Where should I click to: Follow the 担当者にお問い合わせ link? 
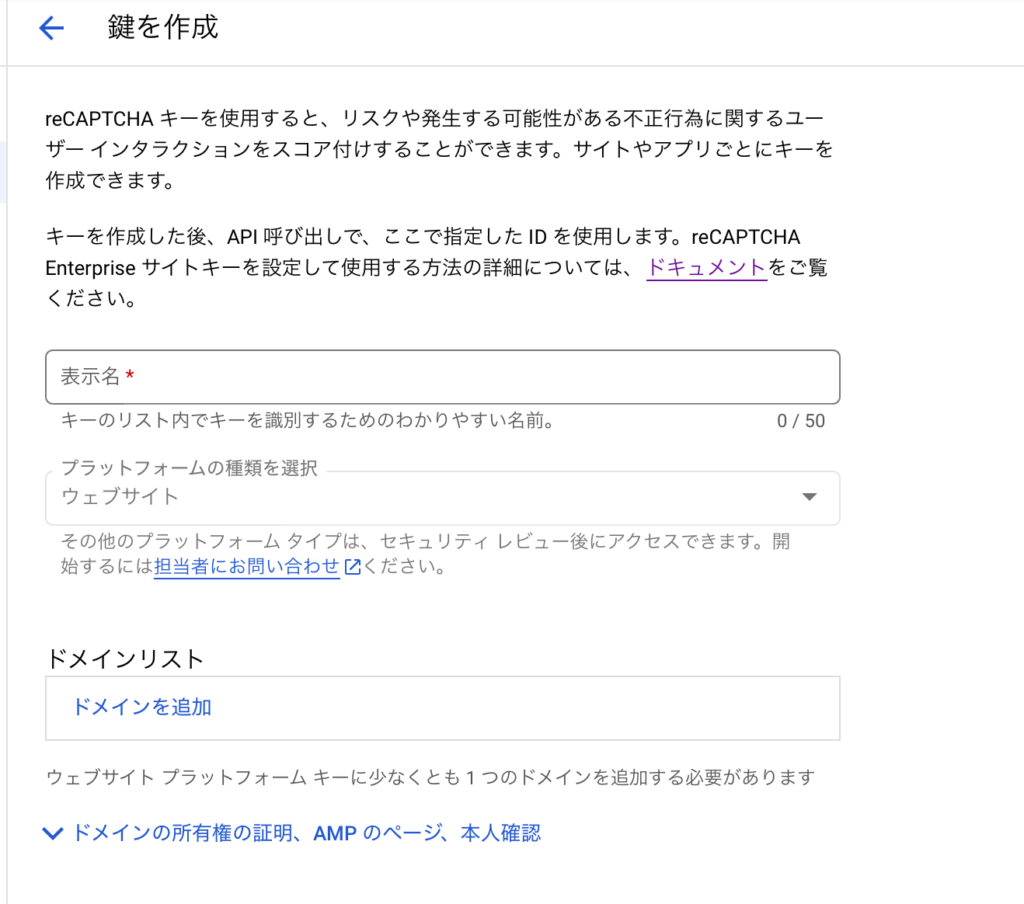pyautogui.click(x=246, y=567)
